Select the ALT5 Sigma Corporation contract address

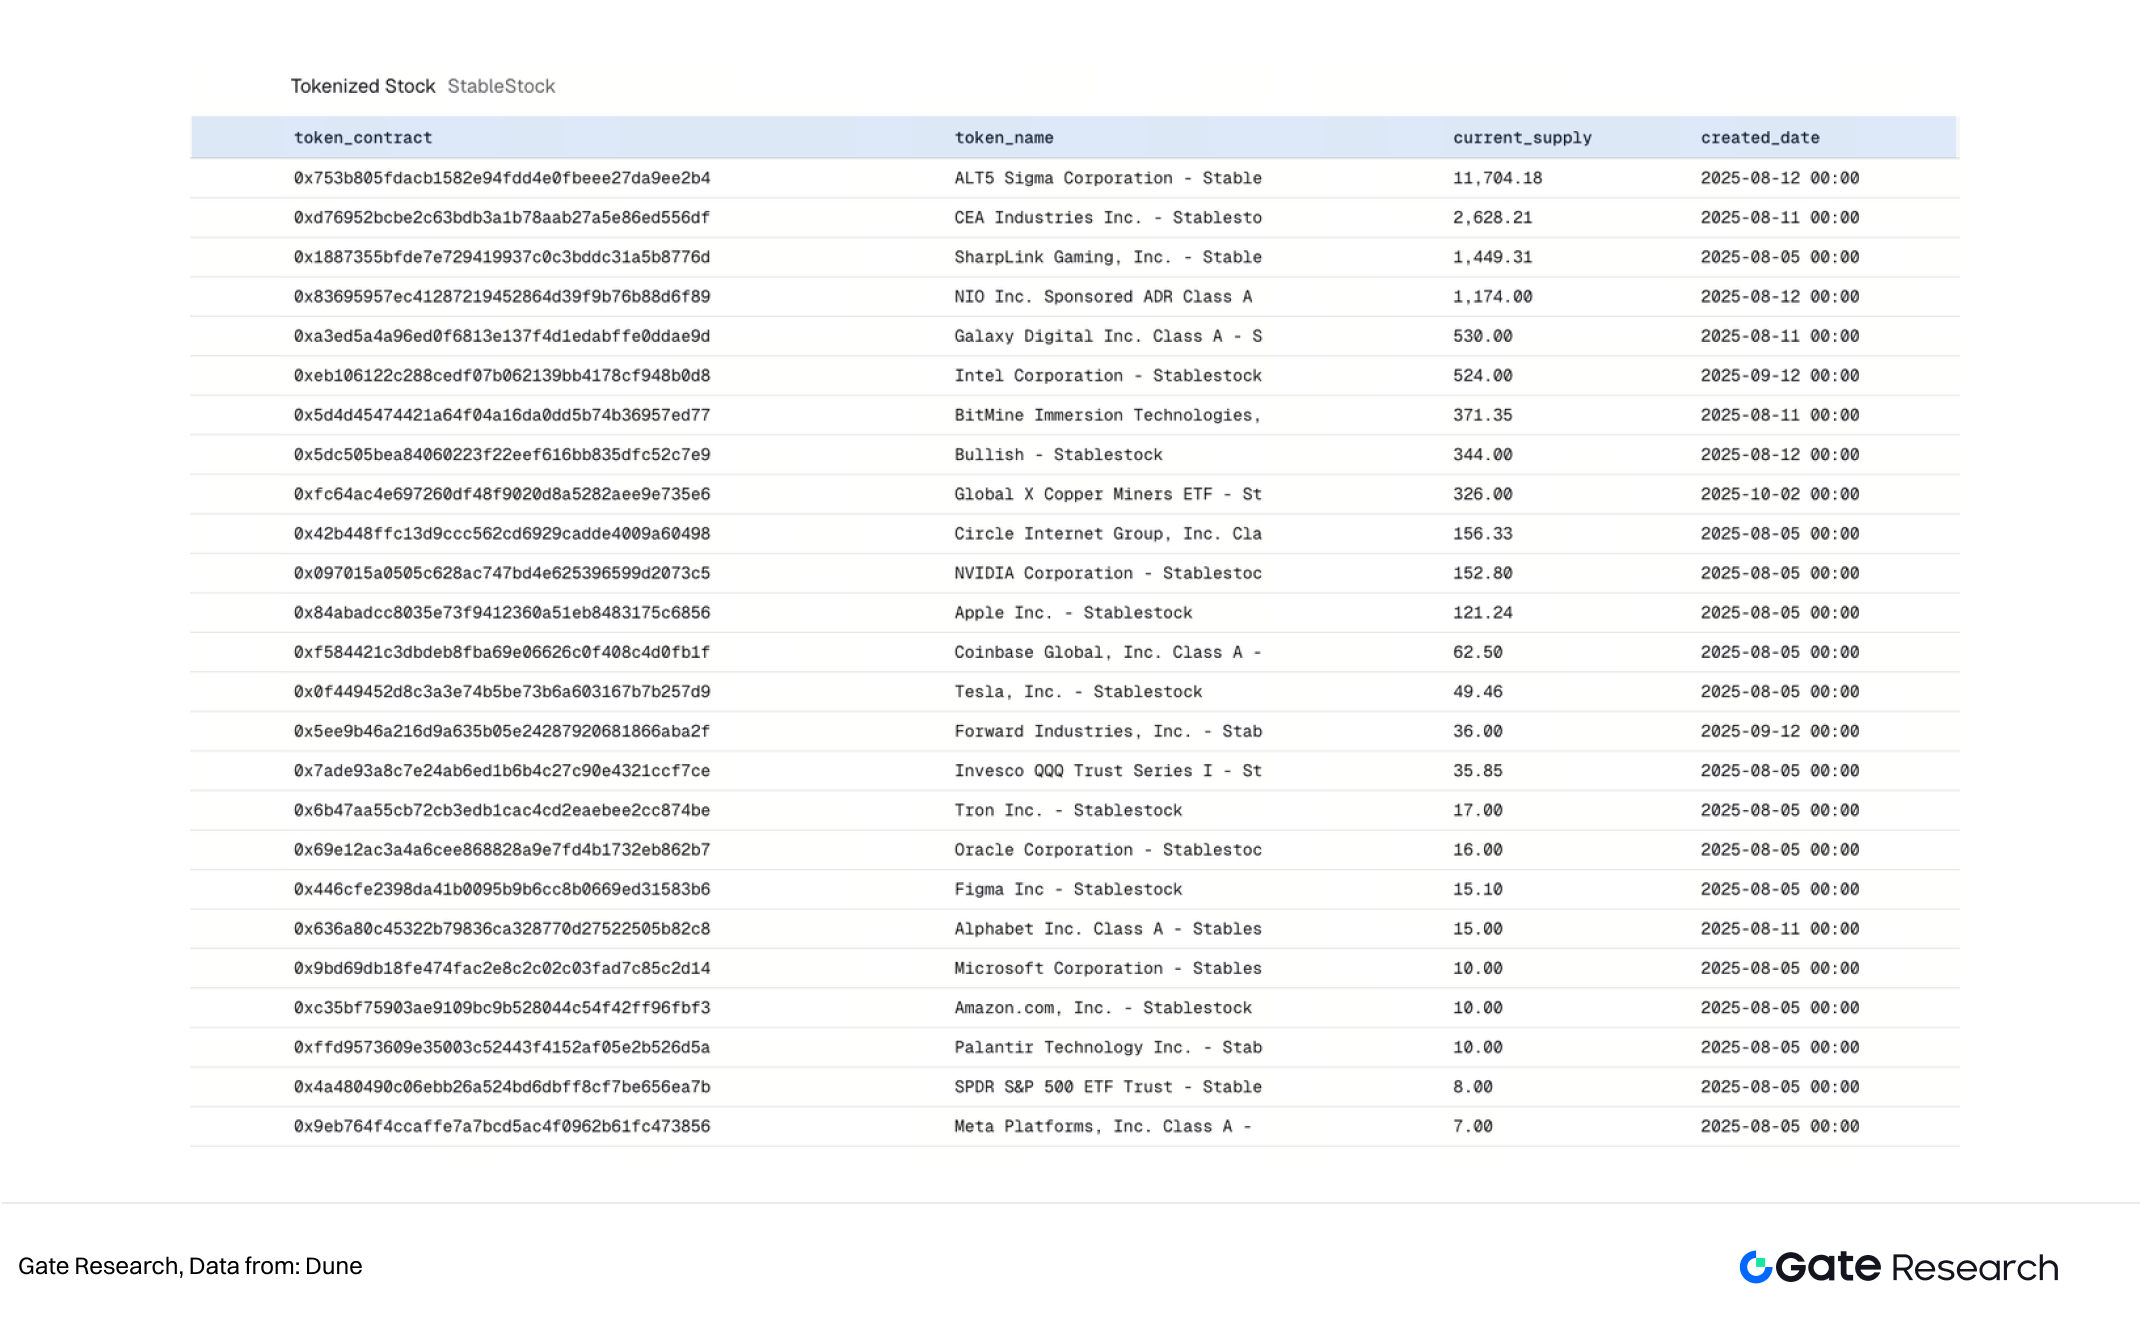point(501,178)
